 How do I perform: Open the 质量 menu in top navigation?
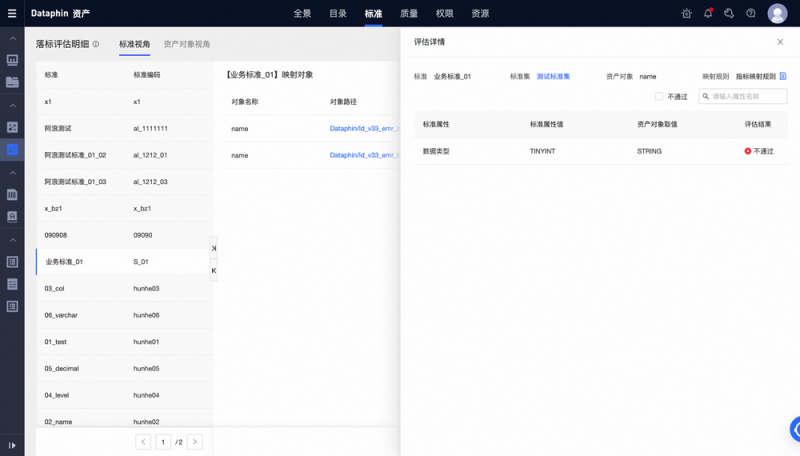(x=409, y=13)
